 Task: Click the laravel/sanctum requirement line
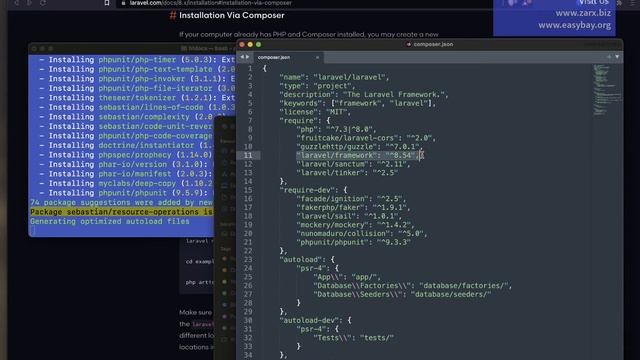(353, 164)
